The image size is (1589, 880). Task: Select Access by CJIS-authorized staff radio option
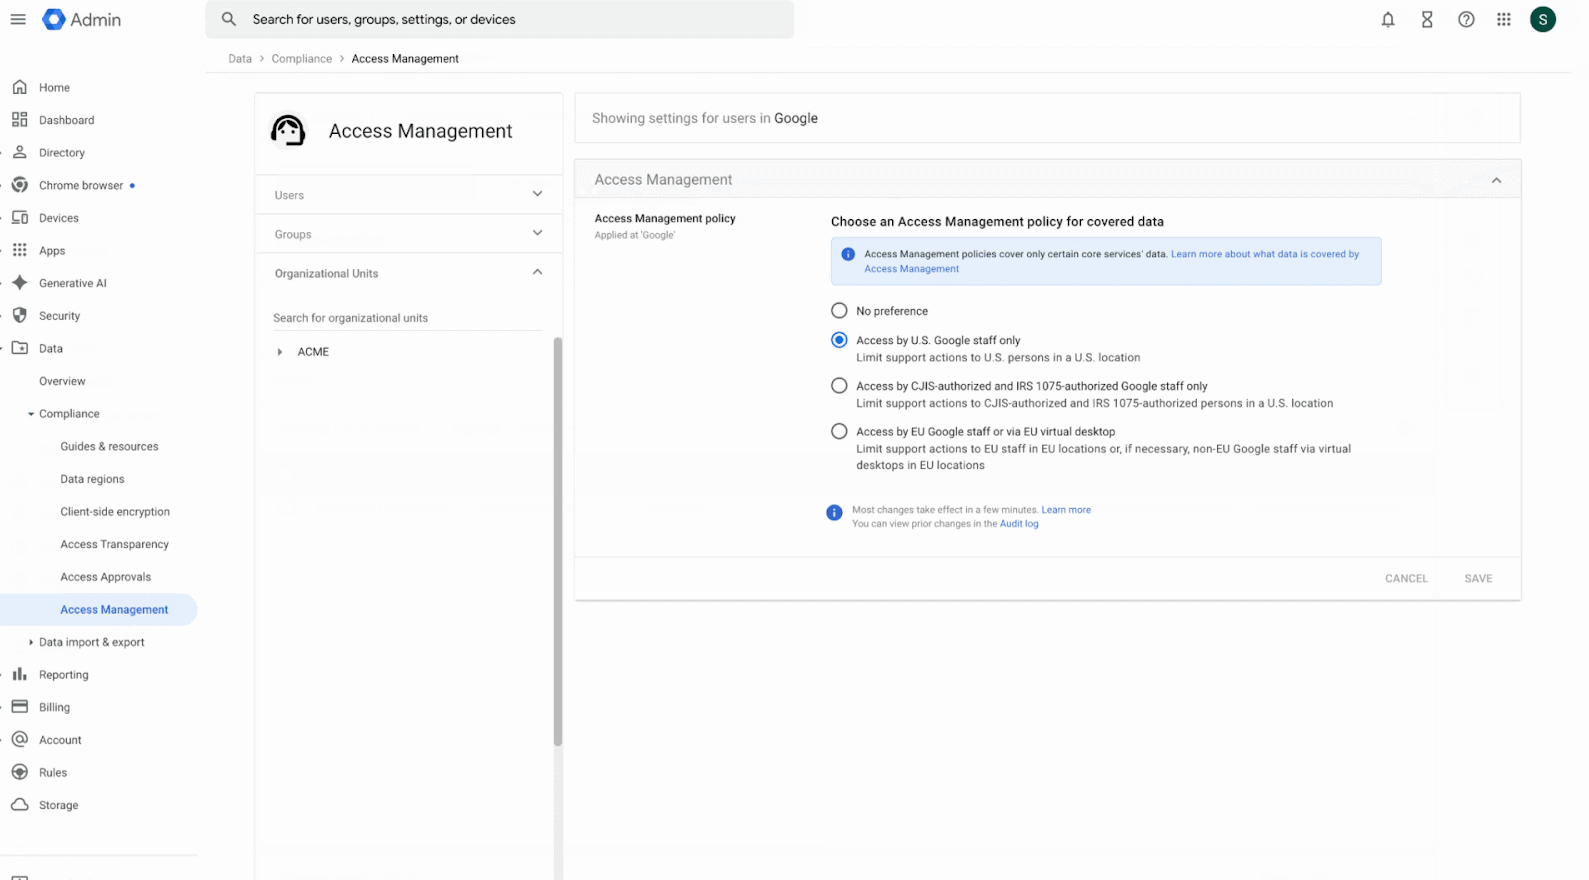pyautogui.click(x=839, y=386)
